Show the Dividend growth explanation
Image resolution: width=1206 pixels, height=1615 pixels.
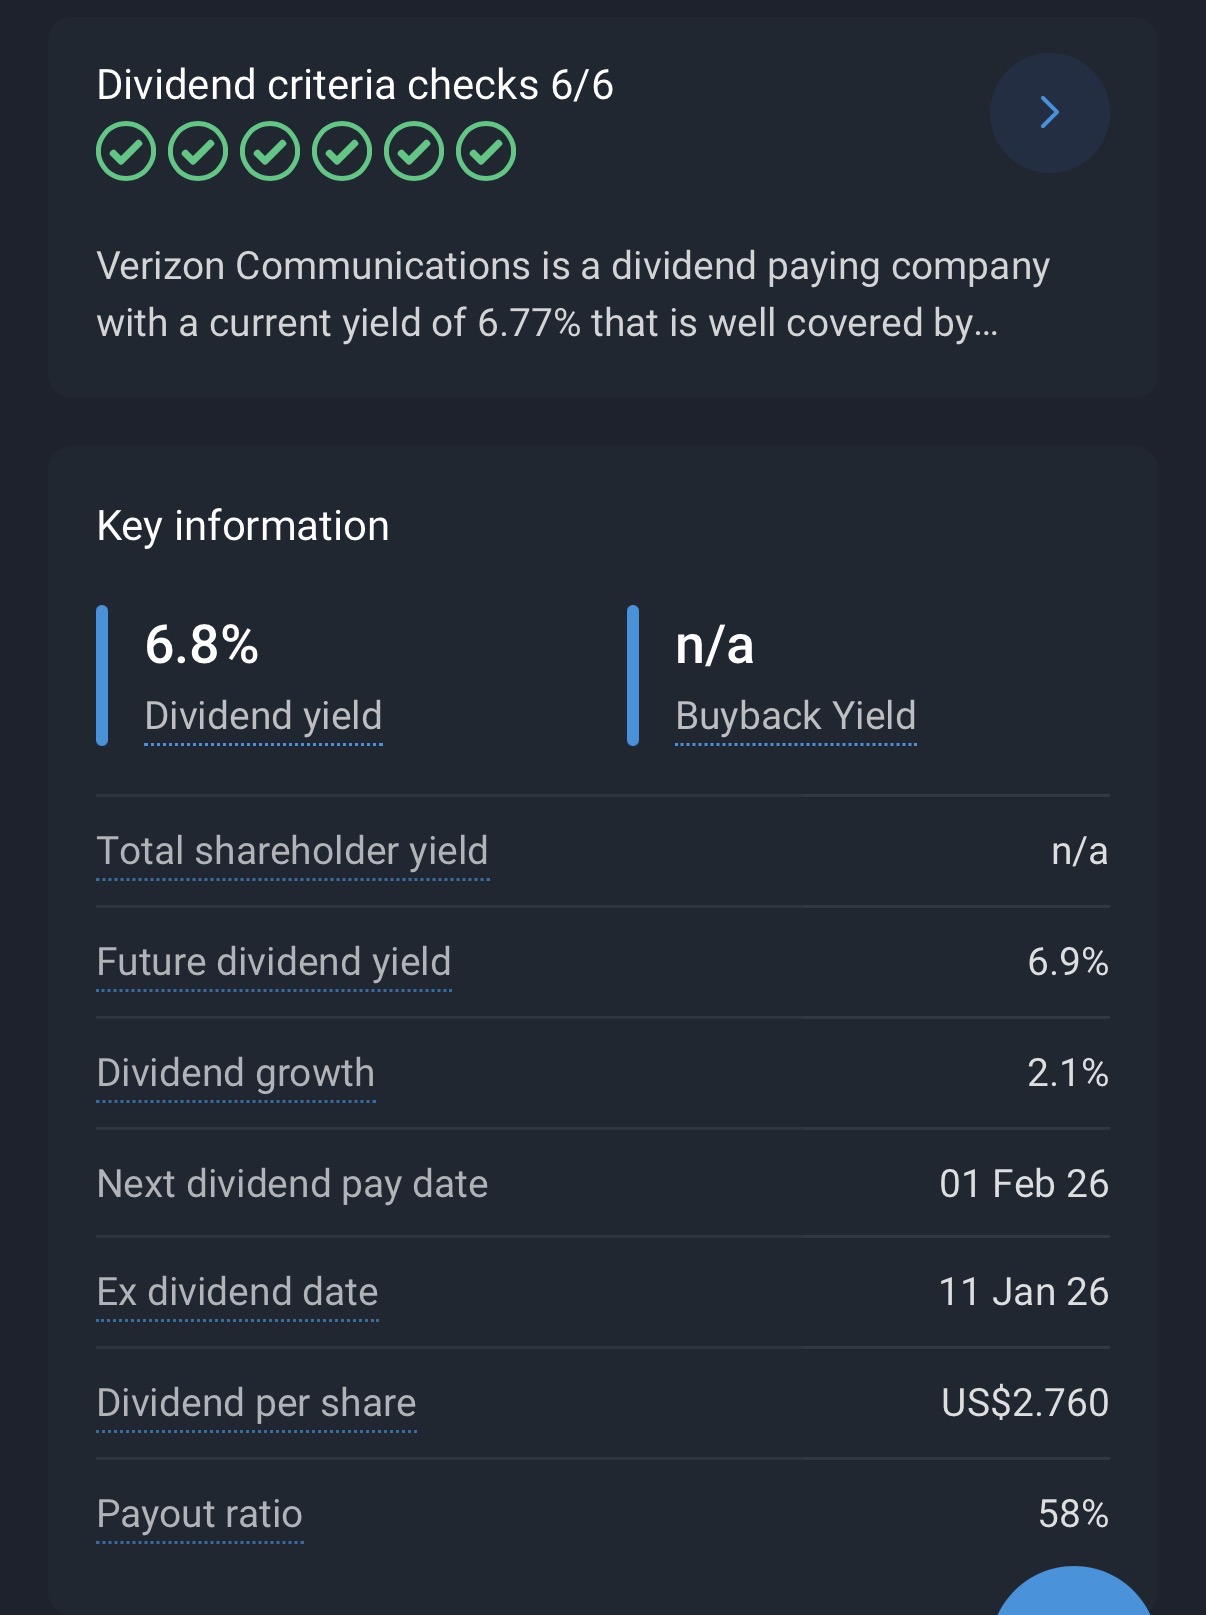pyautogui.click(x=235, y=1073)
